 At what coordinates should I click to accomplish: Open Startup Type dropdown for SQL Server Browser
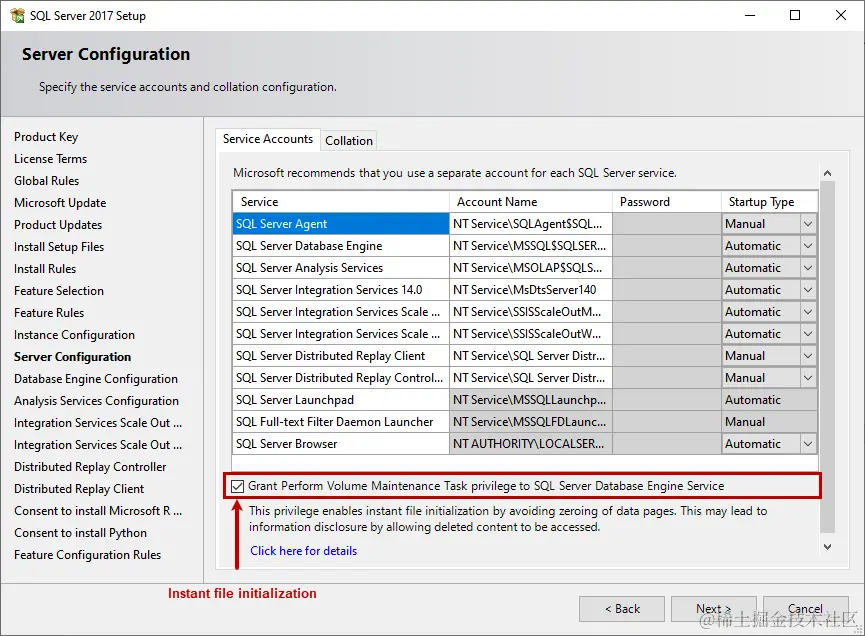point(808,444)
